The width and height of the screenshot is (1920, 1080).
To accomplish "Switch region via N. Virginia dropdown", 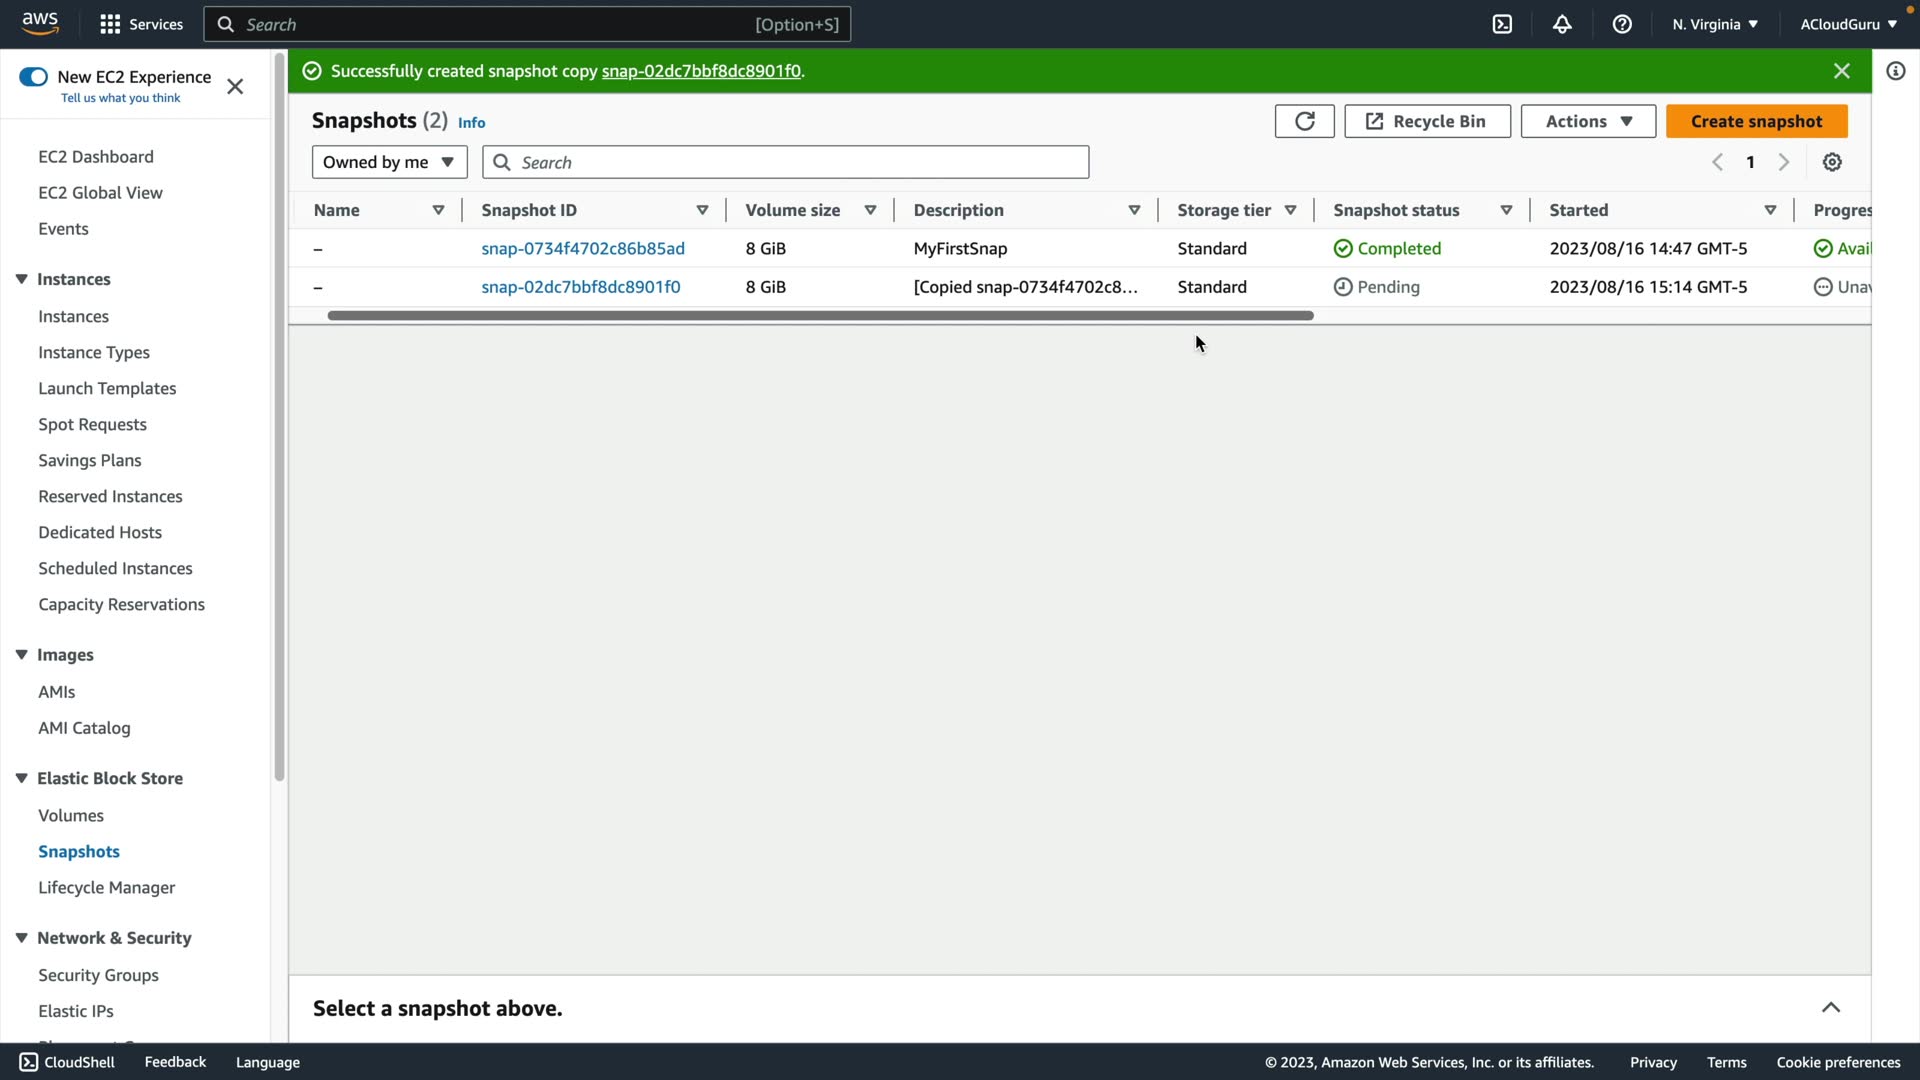I will pyautogui.click(x=1714, y=24).
